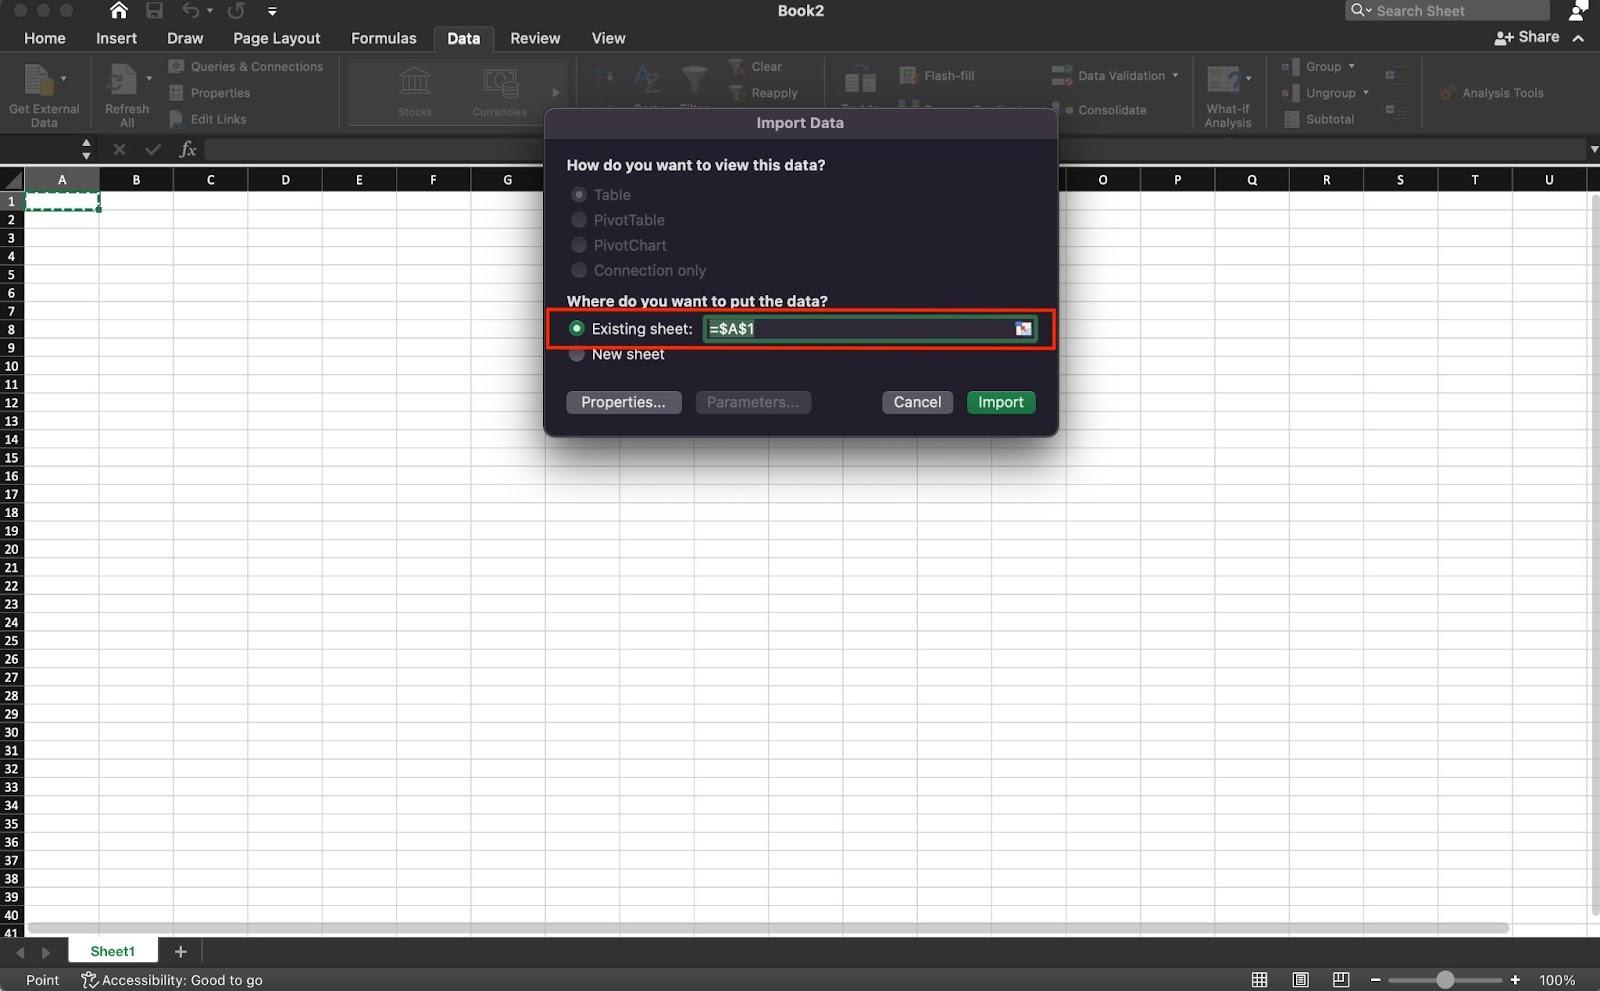
Task: Open the Formulas ribbon tab
Action: coord(383,38)
